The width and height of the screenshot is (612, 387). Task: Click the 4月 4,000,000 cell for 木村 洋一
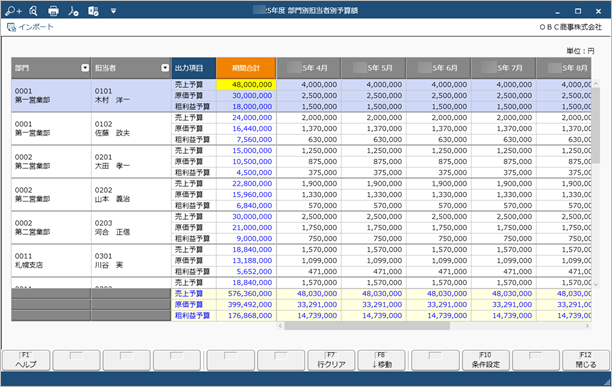(309, 85)
